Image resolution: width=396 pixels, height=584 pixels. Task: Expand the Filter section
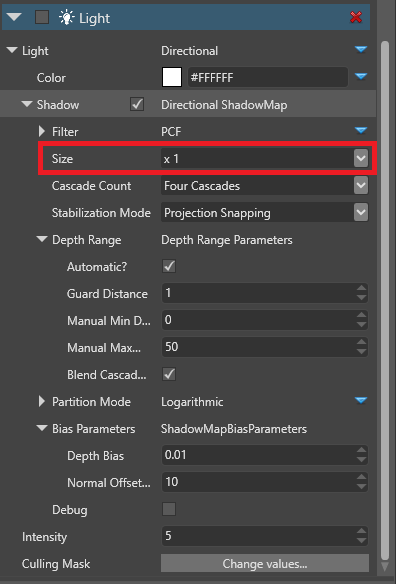click(42, 131)
